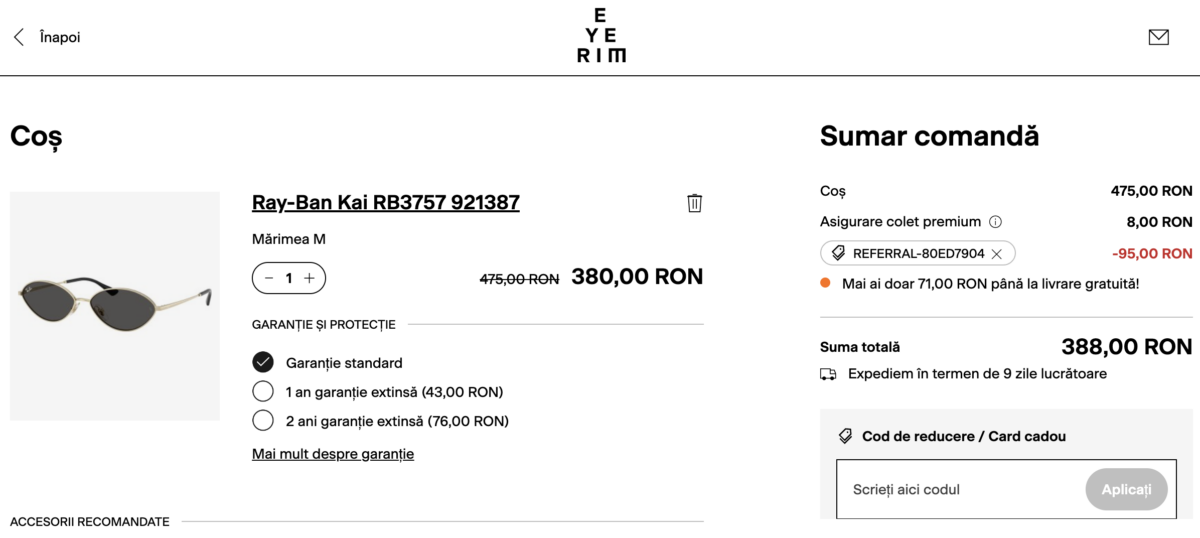Open the envelope mail icon
The width and height of the screenshot is (1200, 538).
[x=1158, y=37]
